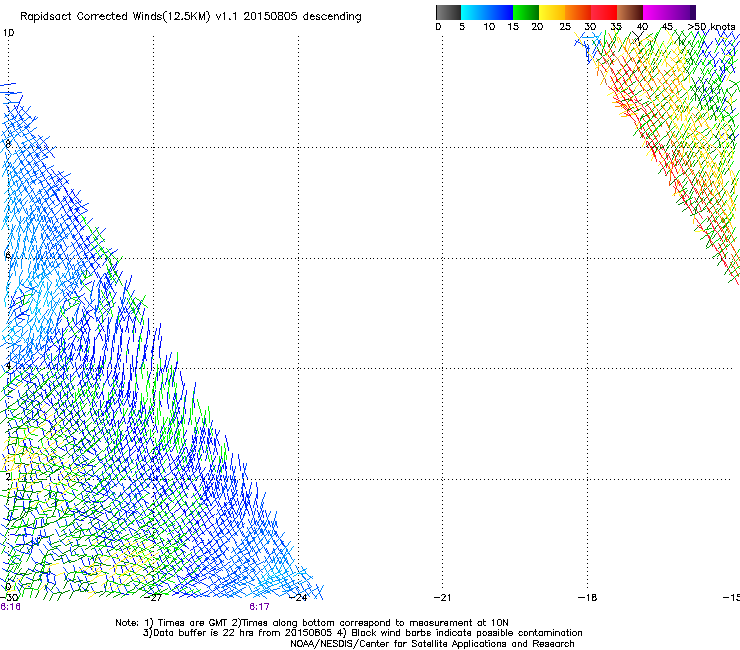Select the '15' knots label under the color bar
Image resolution: width=740 pixels, height=650 pixels.
click(513, 27)
